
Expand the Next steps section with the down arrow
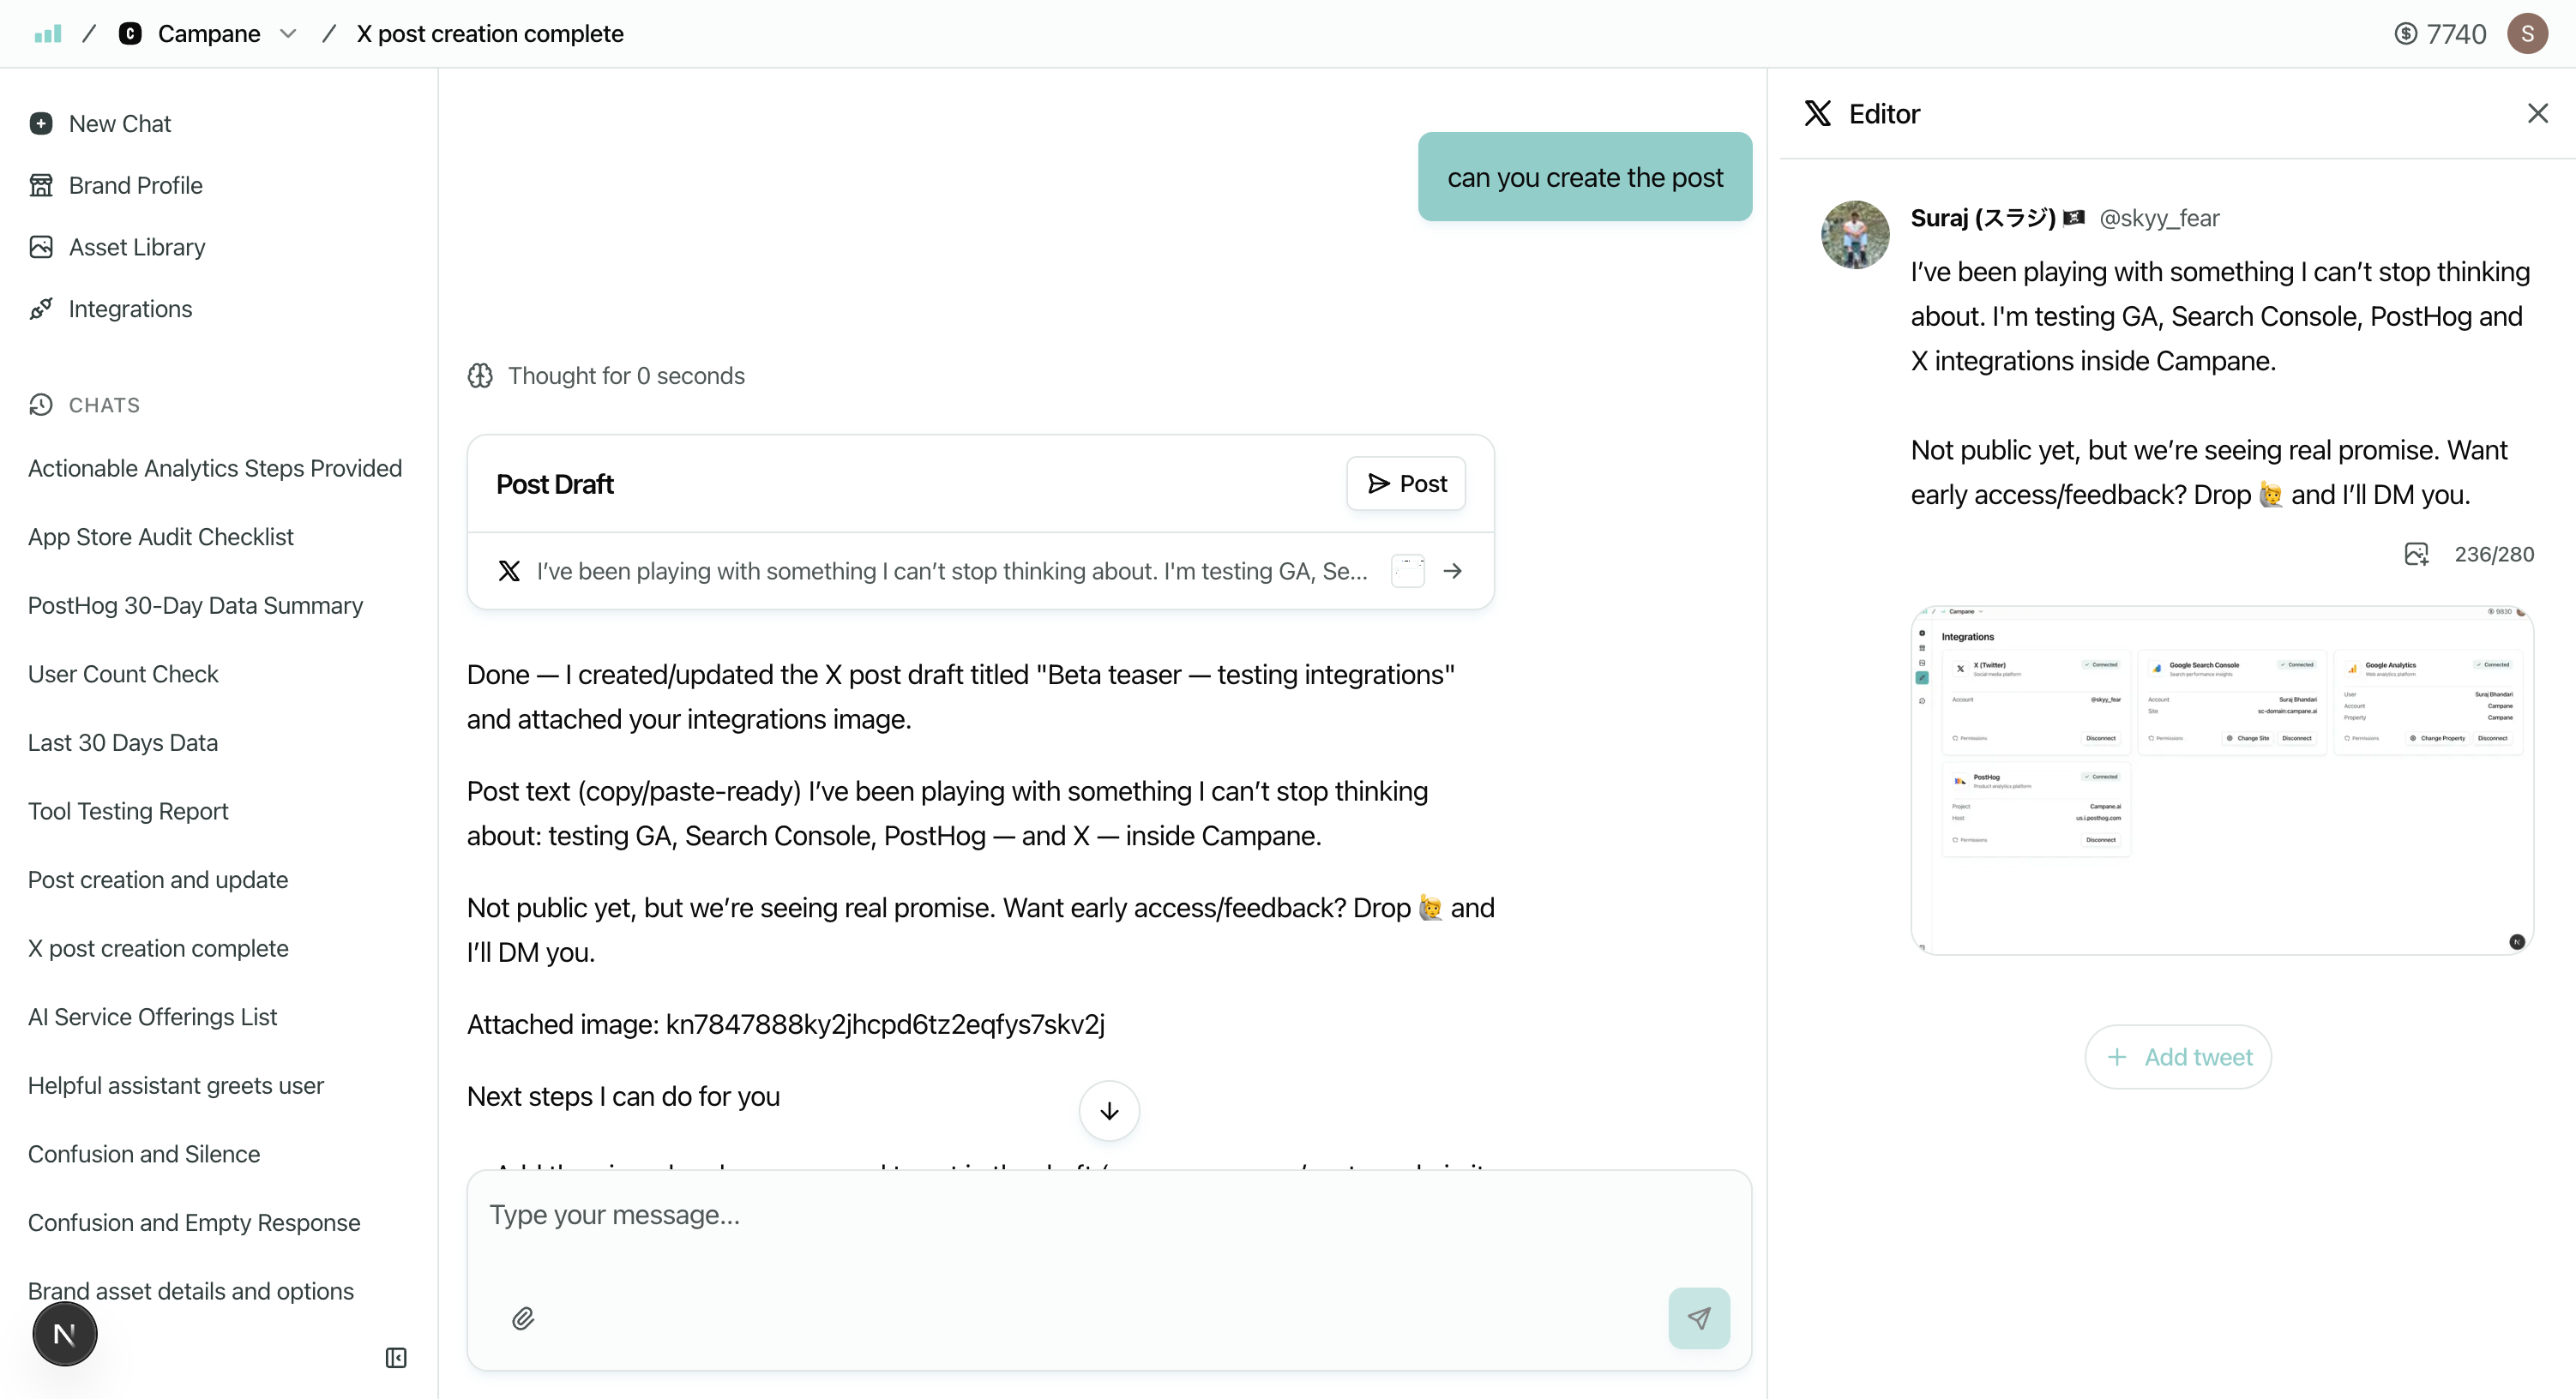(x=1109, y=1110)
